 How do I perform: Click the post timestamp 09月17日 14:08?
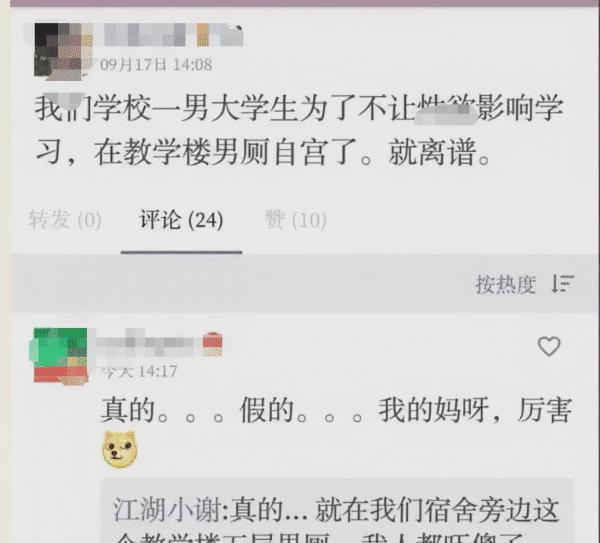156,65
